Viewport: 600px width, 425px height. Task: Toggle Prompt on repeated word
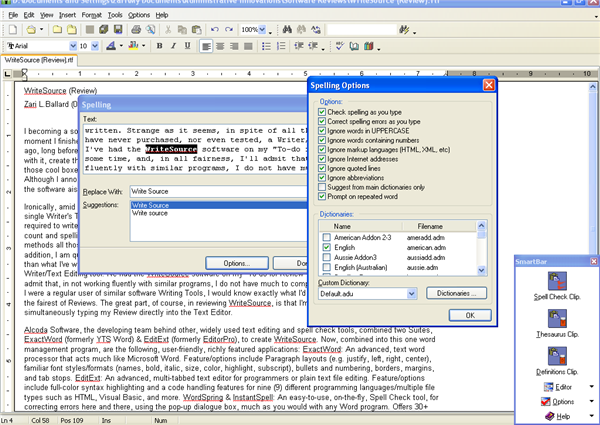tap(322, 196)
